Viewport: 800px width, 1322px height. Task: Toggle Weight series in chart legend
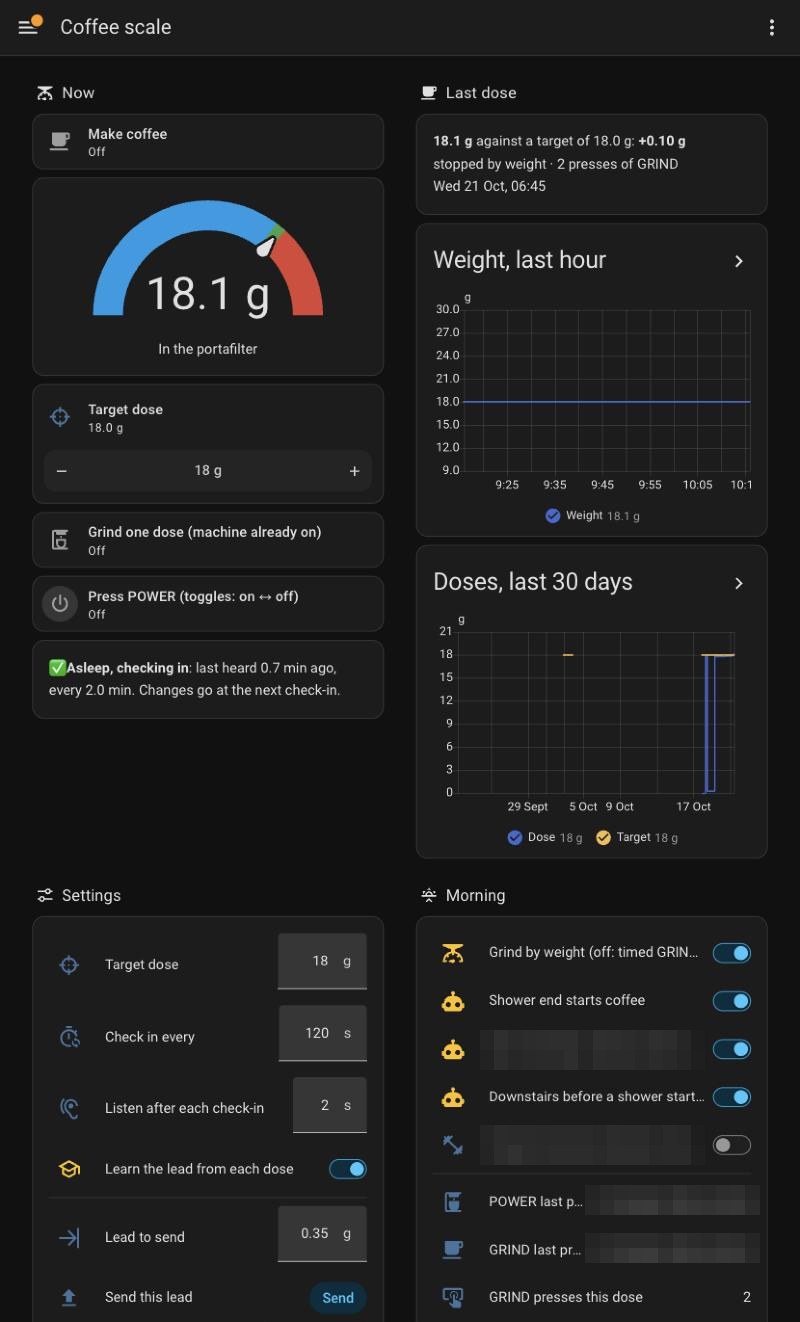[x=592, y=516]
